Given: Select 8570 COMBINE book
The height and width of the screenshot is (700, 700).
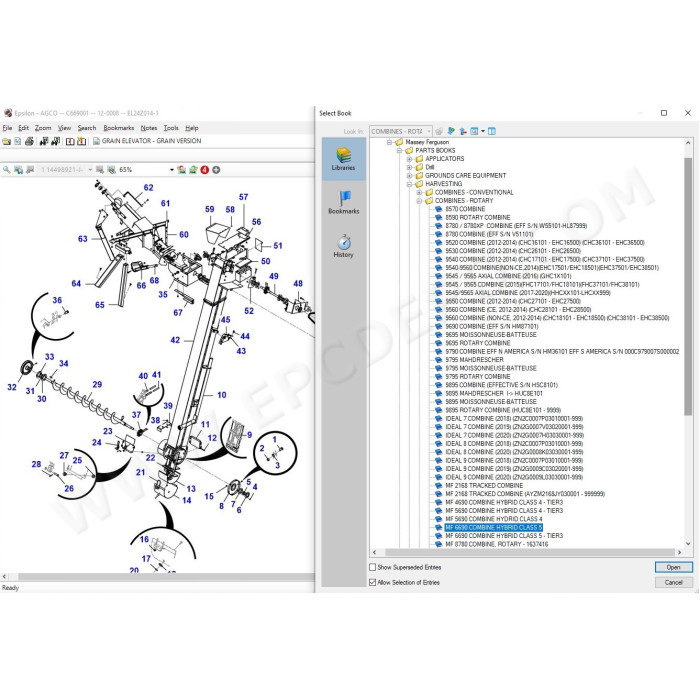Looking at the screenshot, I should click(x=465, y=209).
